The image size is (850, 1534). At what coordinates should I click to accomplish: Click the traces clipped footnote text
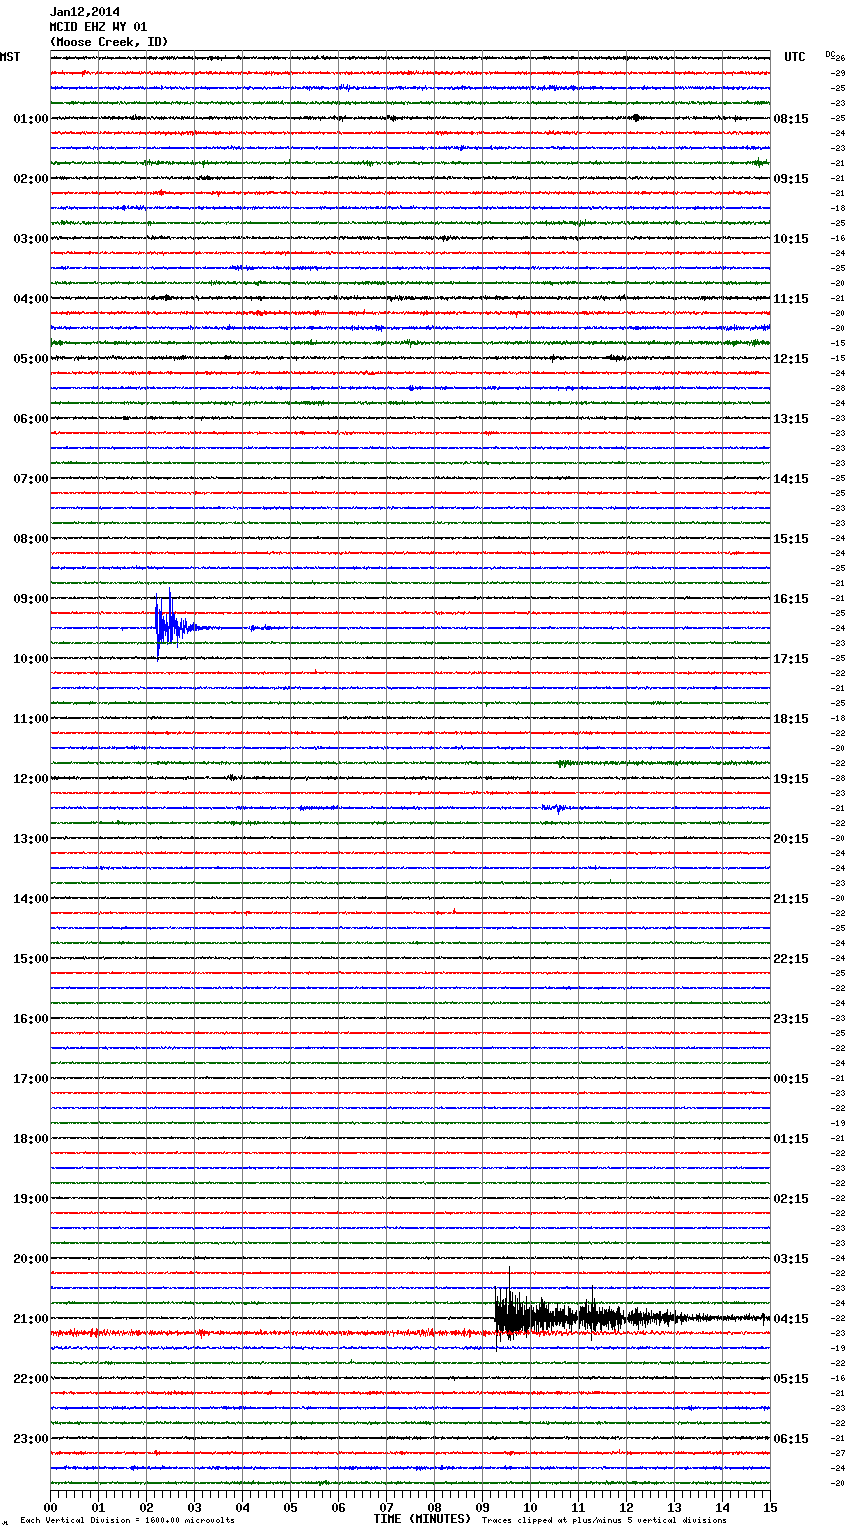coord(604,1521)
